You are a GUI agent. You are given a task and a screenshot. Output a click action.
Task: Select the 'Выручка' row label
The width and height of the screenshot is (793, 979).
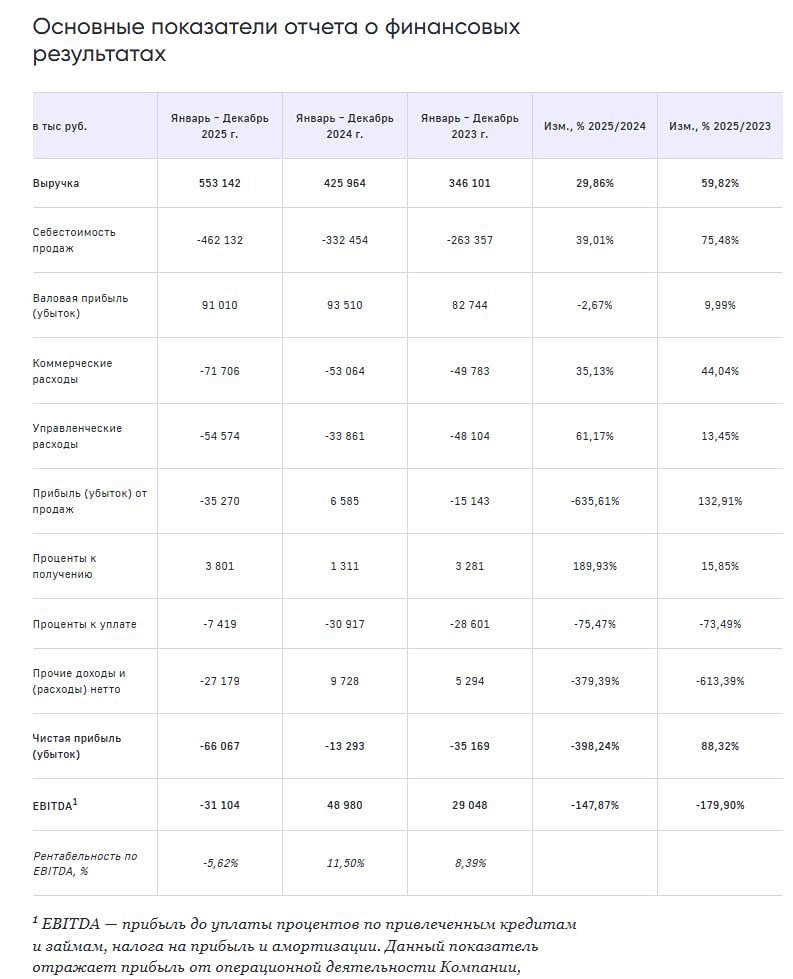[56, 184]
